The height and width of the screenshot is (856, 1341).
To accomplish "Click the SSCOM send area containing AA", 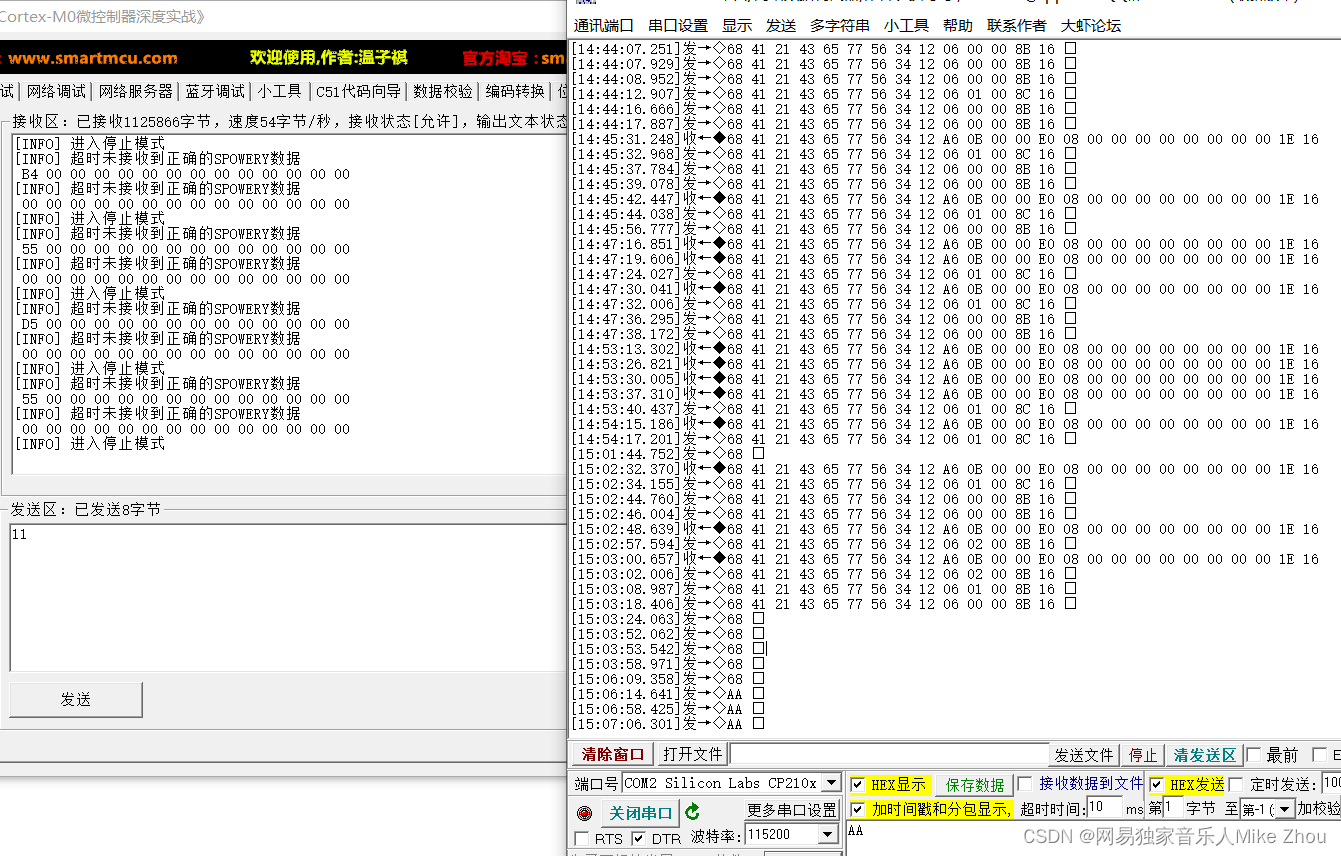I will coord(1093,838).
